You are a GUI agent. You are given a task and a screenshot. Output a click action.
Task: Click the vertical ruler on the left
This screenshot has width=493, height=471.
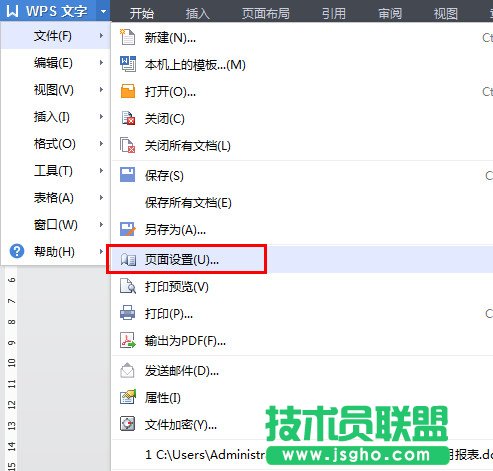coord(11,368)
